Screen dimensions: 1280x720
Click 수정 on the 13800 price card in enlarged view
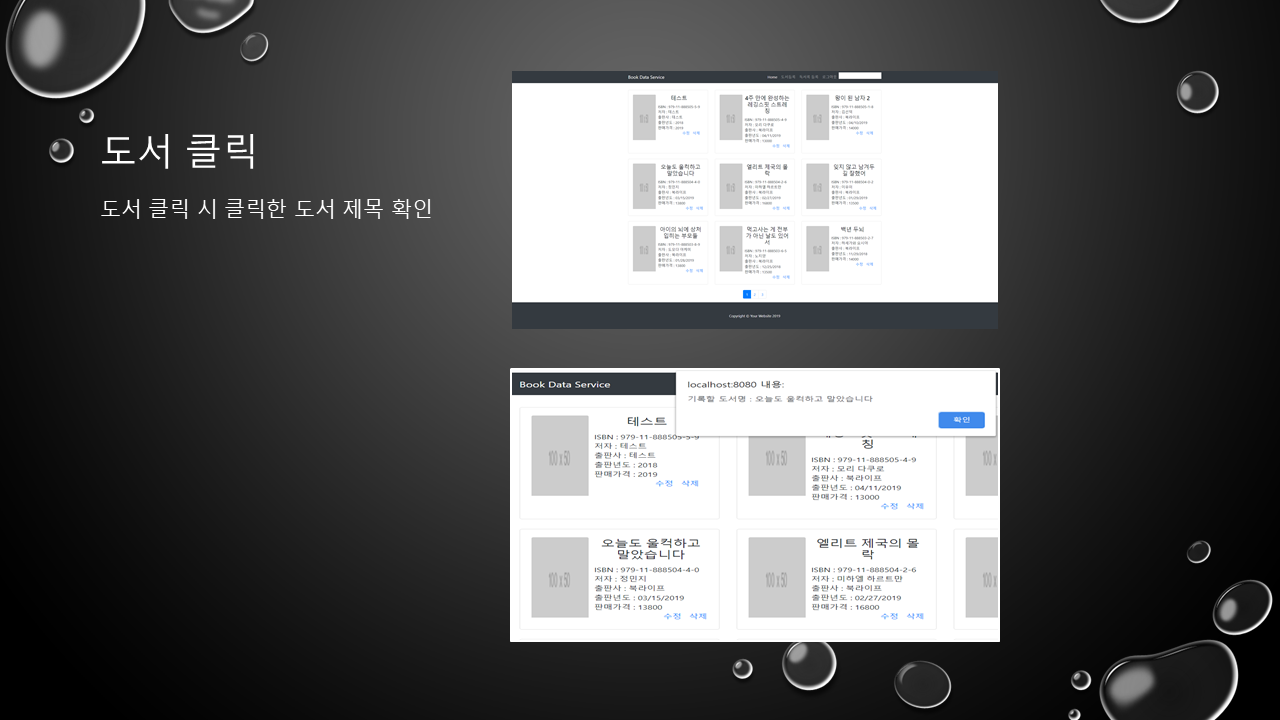pyautogui.click(x=672, y=616)
